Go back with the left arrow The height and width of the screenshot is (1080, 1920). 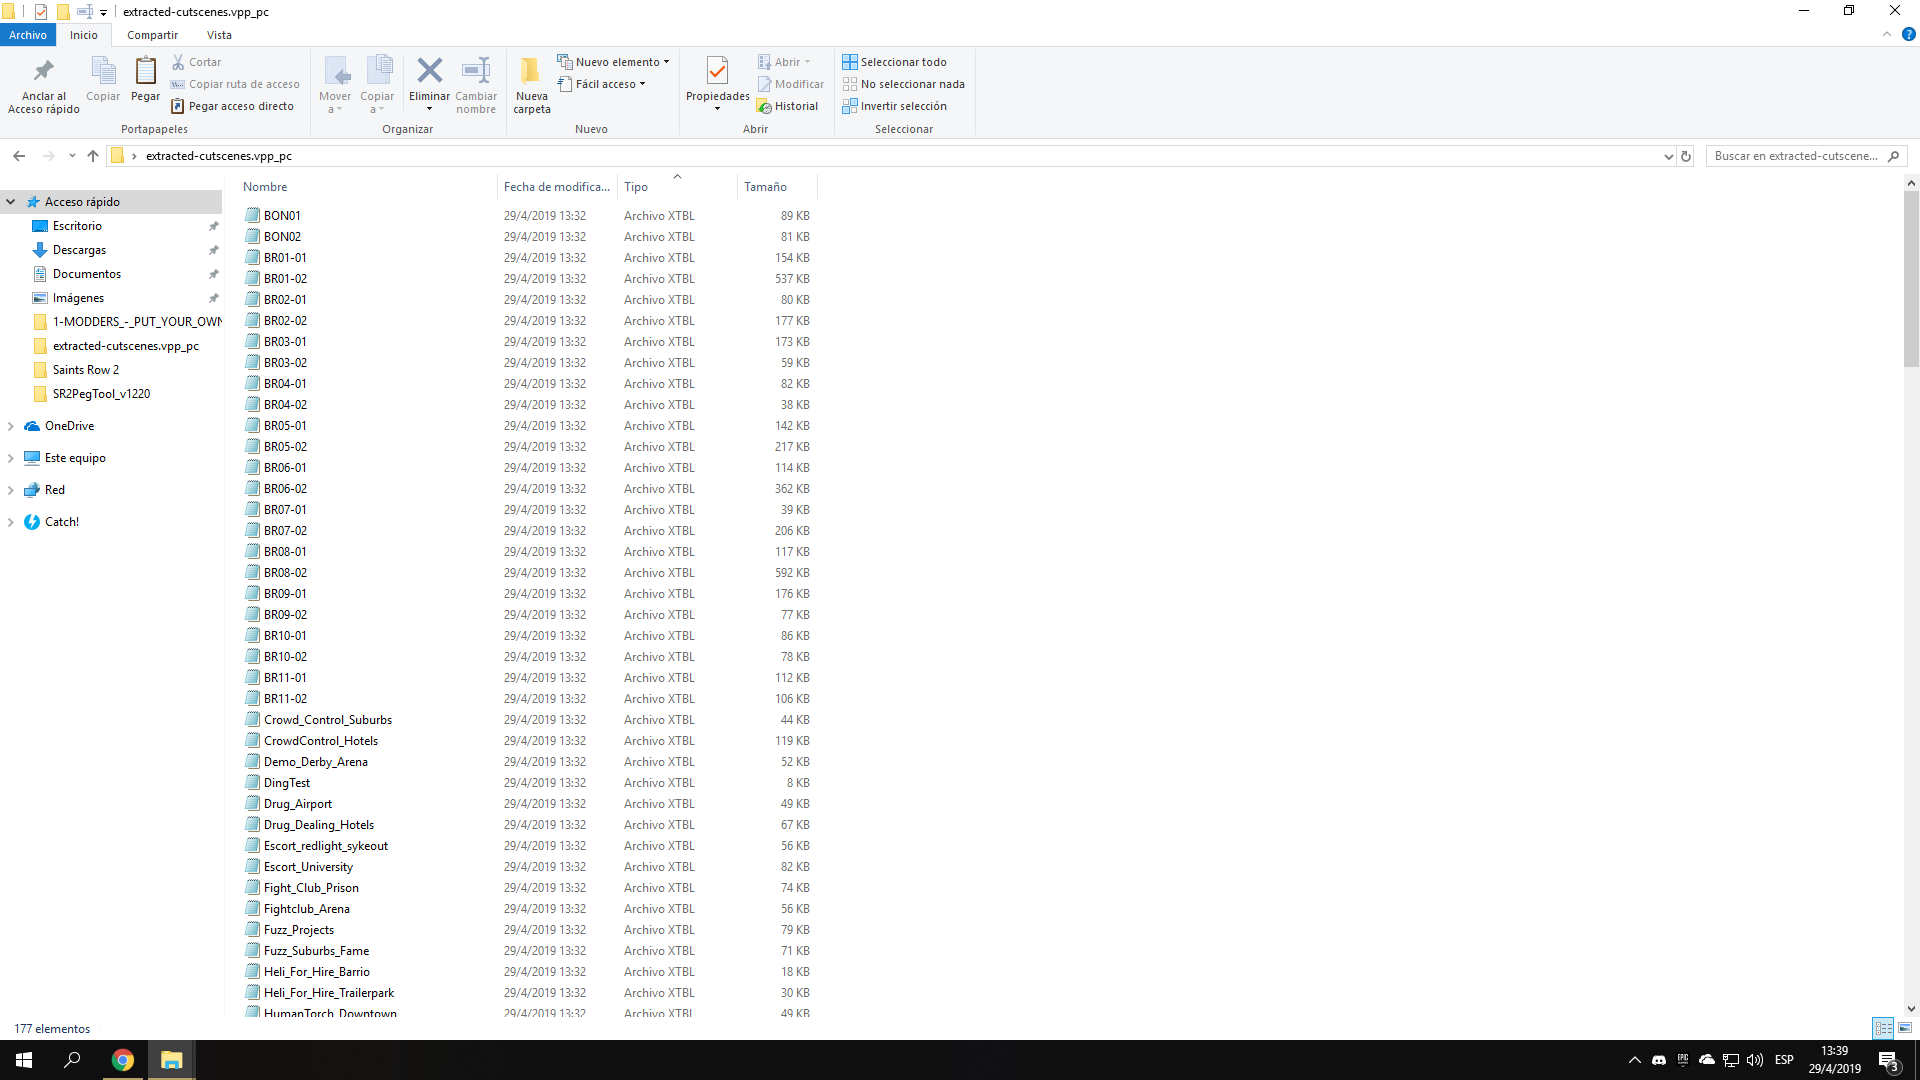(19, 156)
